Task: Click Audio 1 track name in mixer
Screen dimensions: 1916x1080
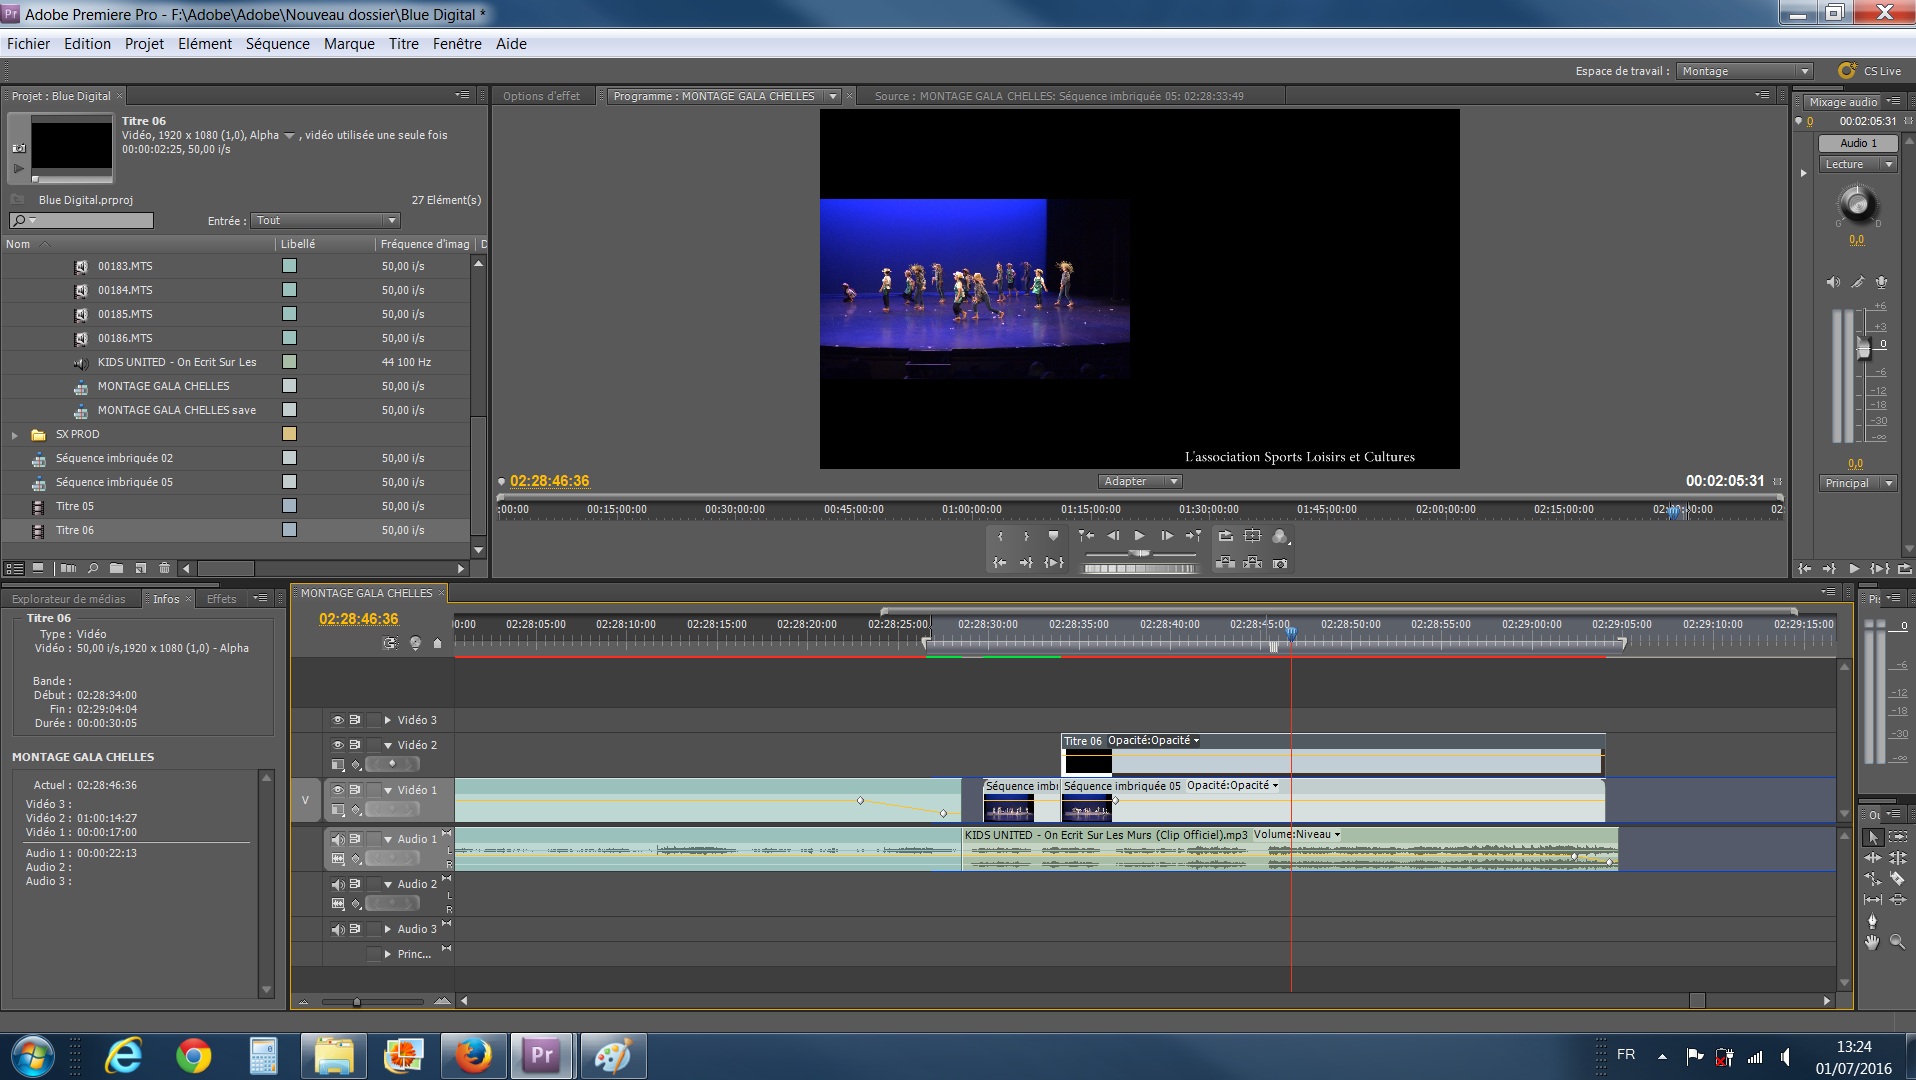Action: pyautogui.click(x=1858, y=143)
